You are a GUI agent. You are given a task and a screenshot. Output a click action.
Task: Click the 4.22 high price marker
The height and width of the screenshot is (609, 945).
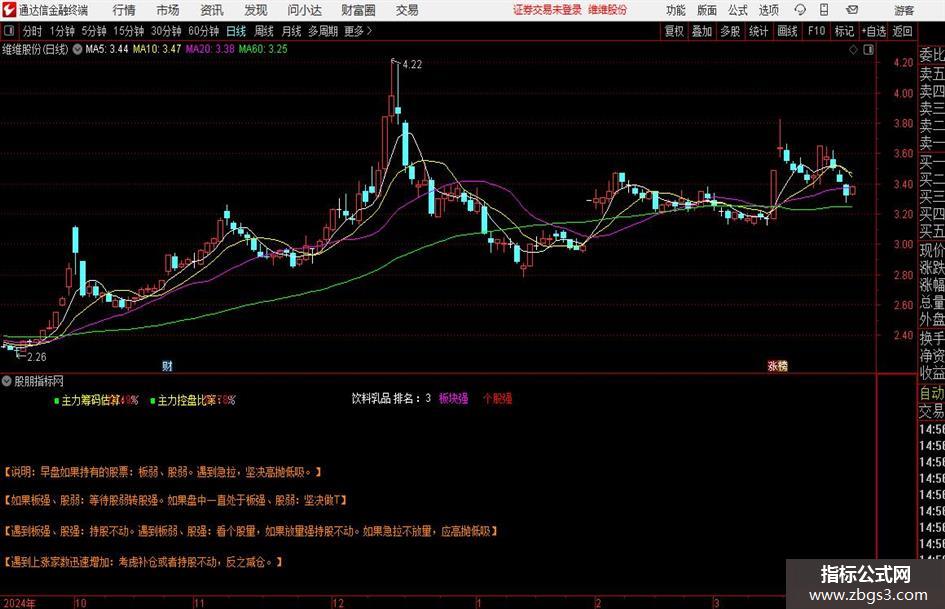click(x=412, y=65)
